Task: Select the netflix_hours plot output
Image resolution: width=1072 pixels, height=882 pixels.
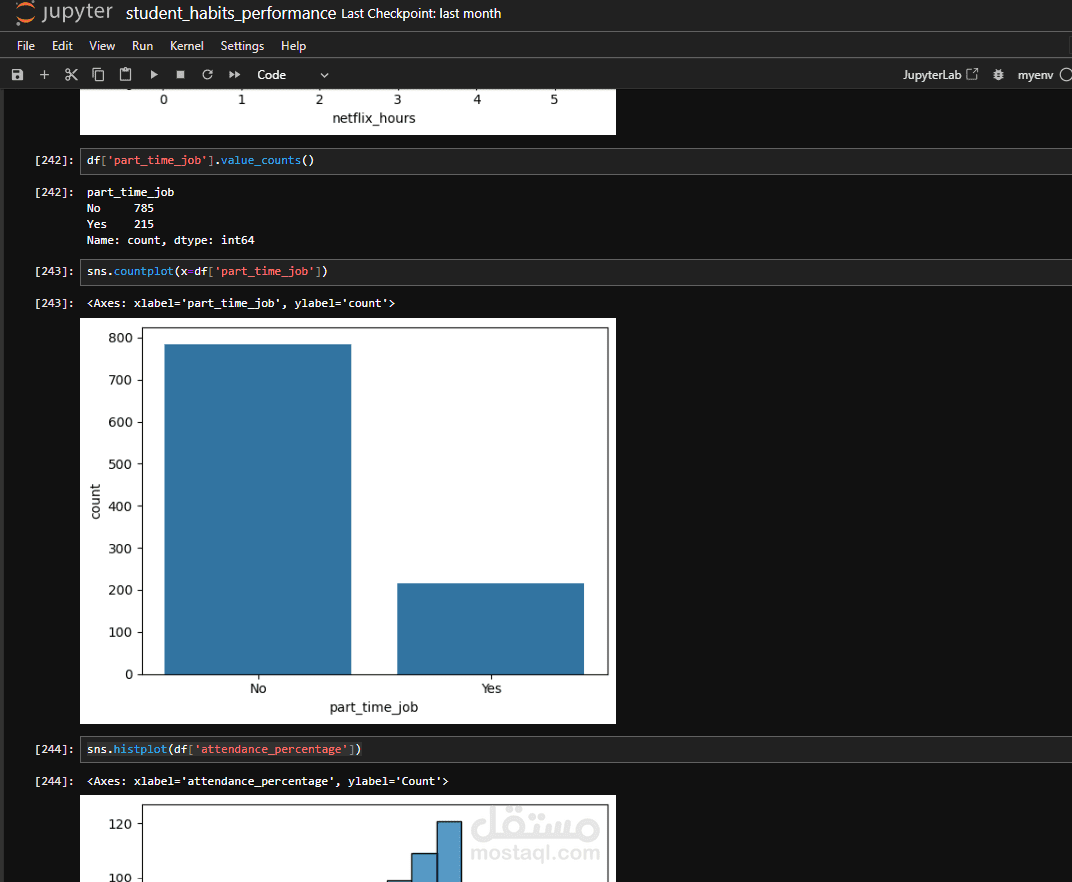Action: click(x=348, y=111)
